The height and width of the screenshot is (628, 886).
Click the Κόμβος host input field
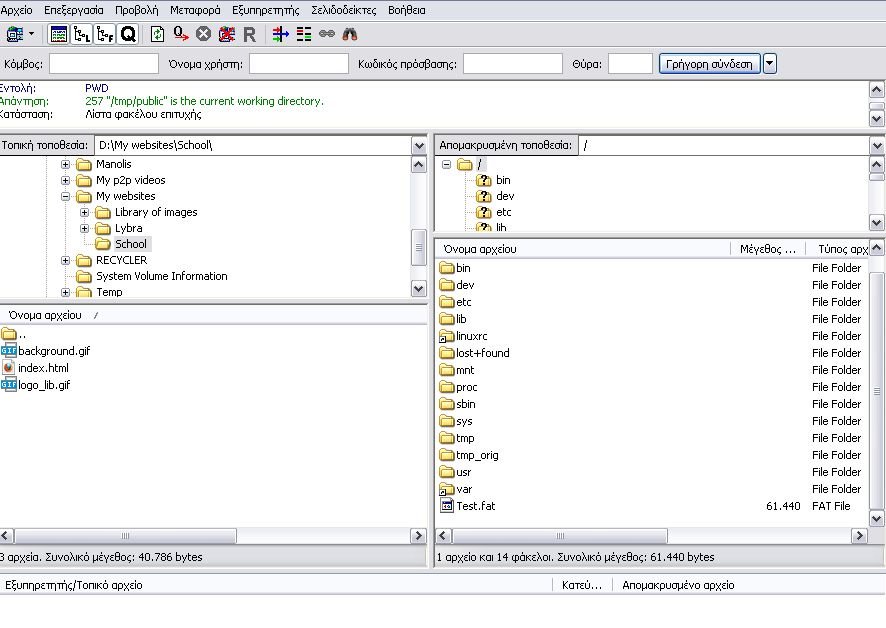pyautogui.click(x=104, y=64)
